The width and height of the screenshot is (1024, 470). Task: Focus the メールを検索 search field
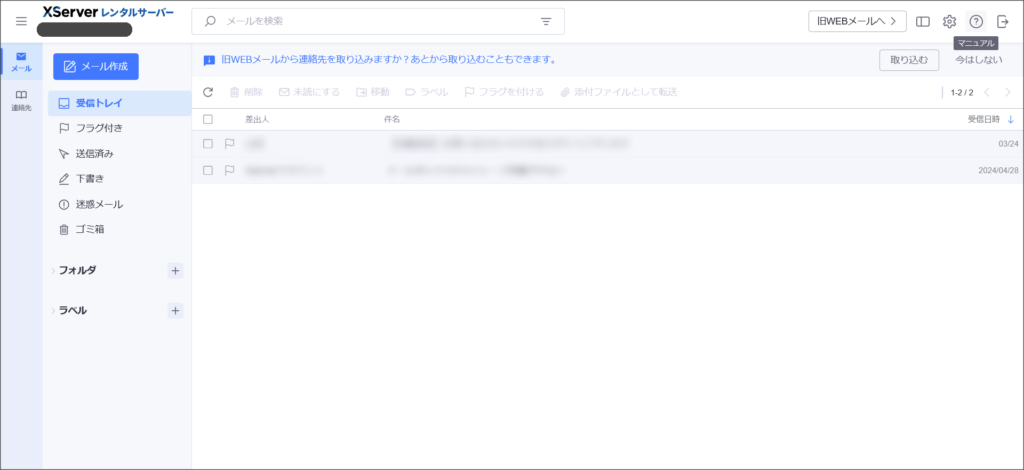[x=377, y=22]
